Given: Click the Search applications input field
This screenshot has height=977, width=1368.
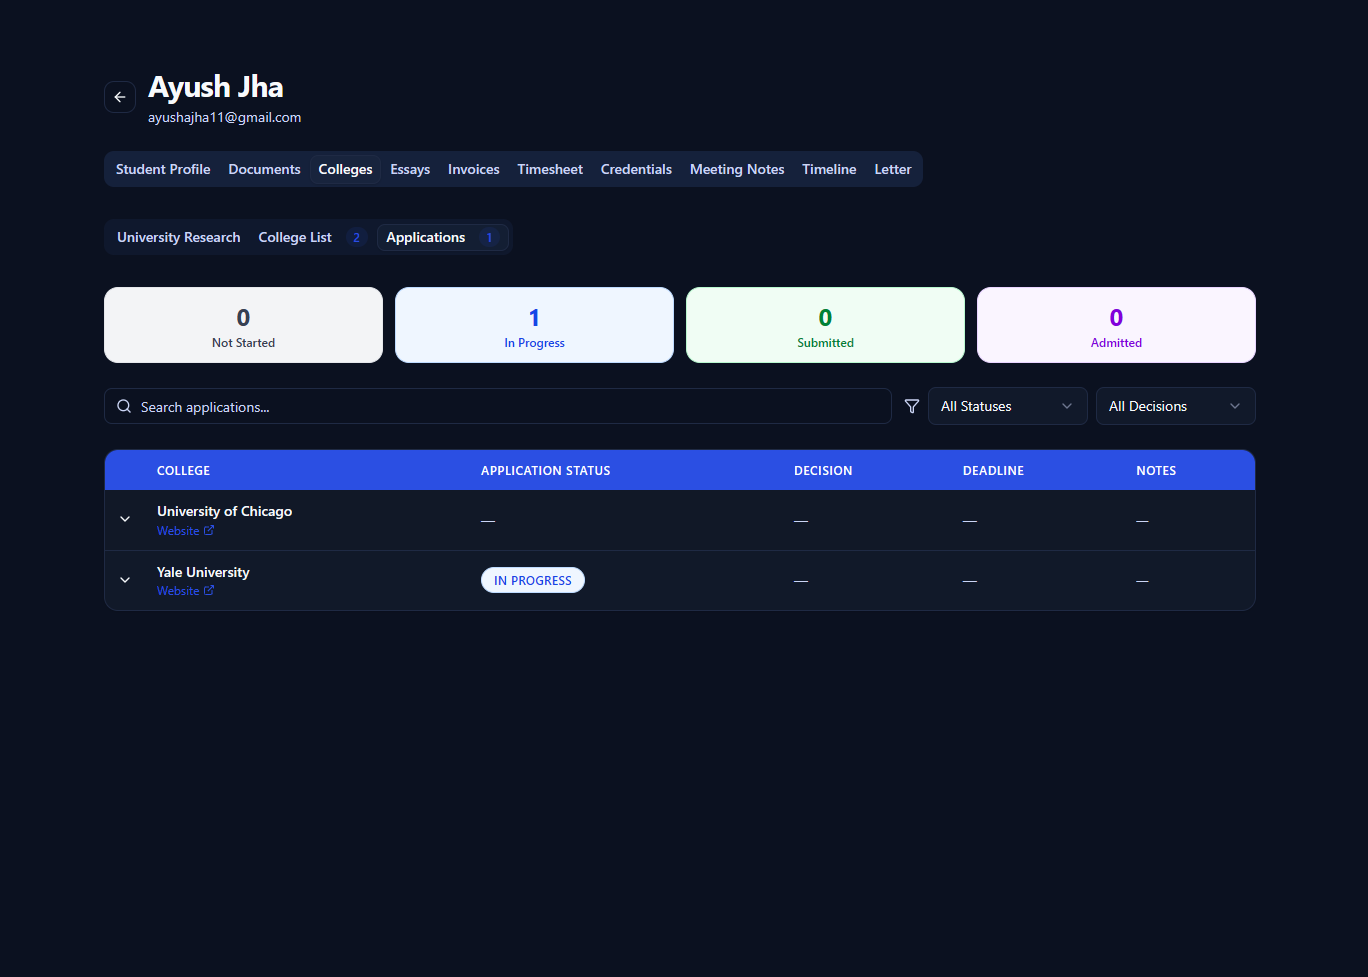Looking at the screenshot, I should (x=498, y=406).
